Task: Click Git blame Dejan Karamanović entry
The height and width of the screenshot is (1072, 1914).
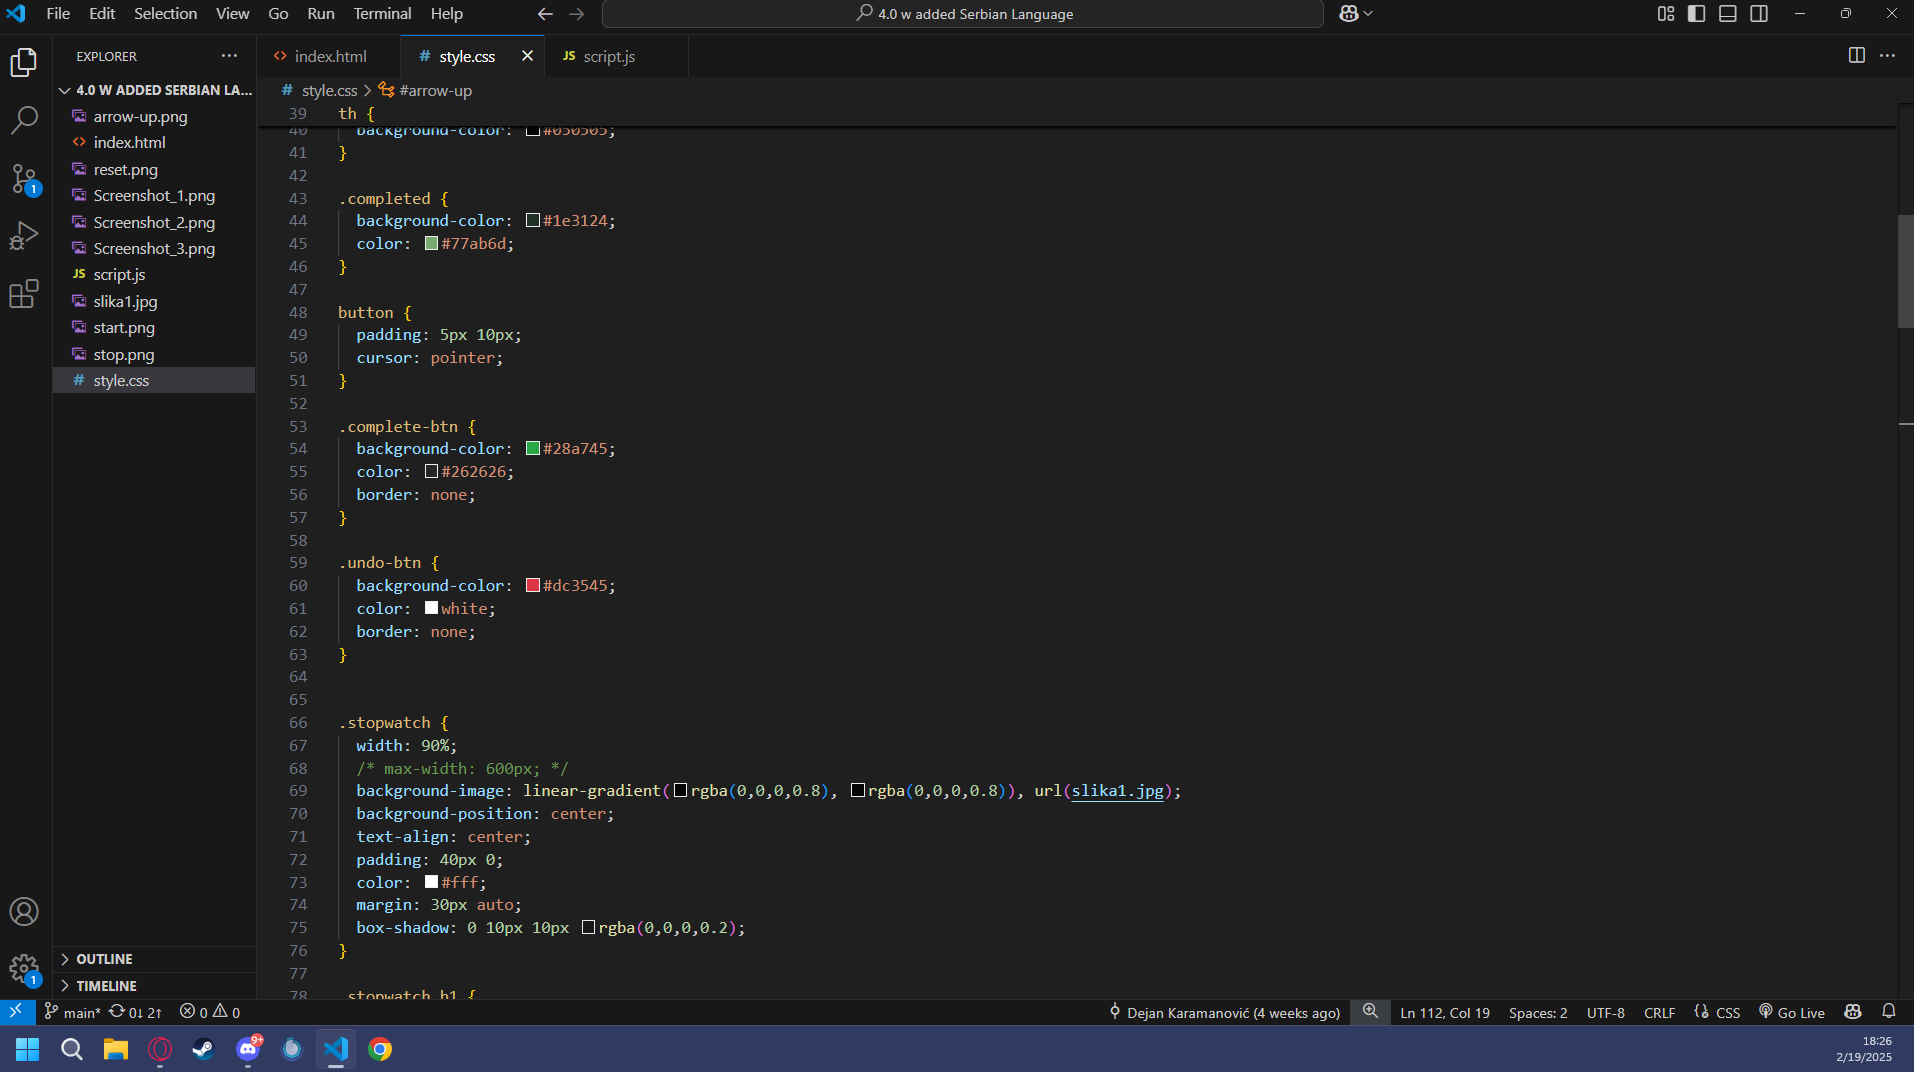Action: (x=1224, y=1012)
